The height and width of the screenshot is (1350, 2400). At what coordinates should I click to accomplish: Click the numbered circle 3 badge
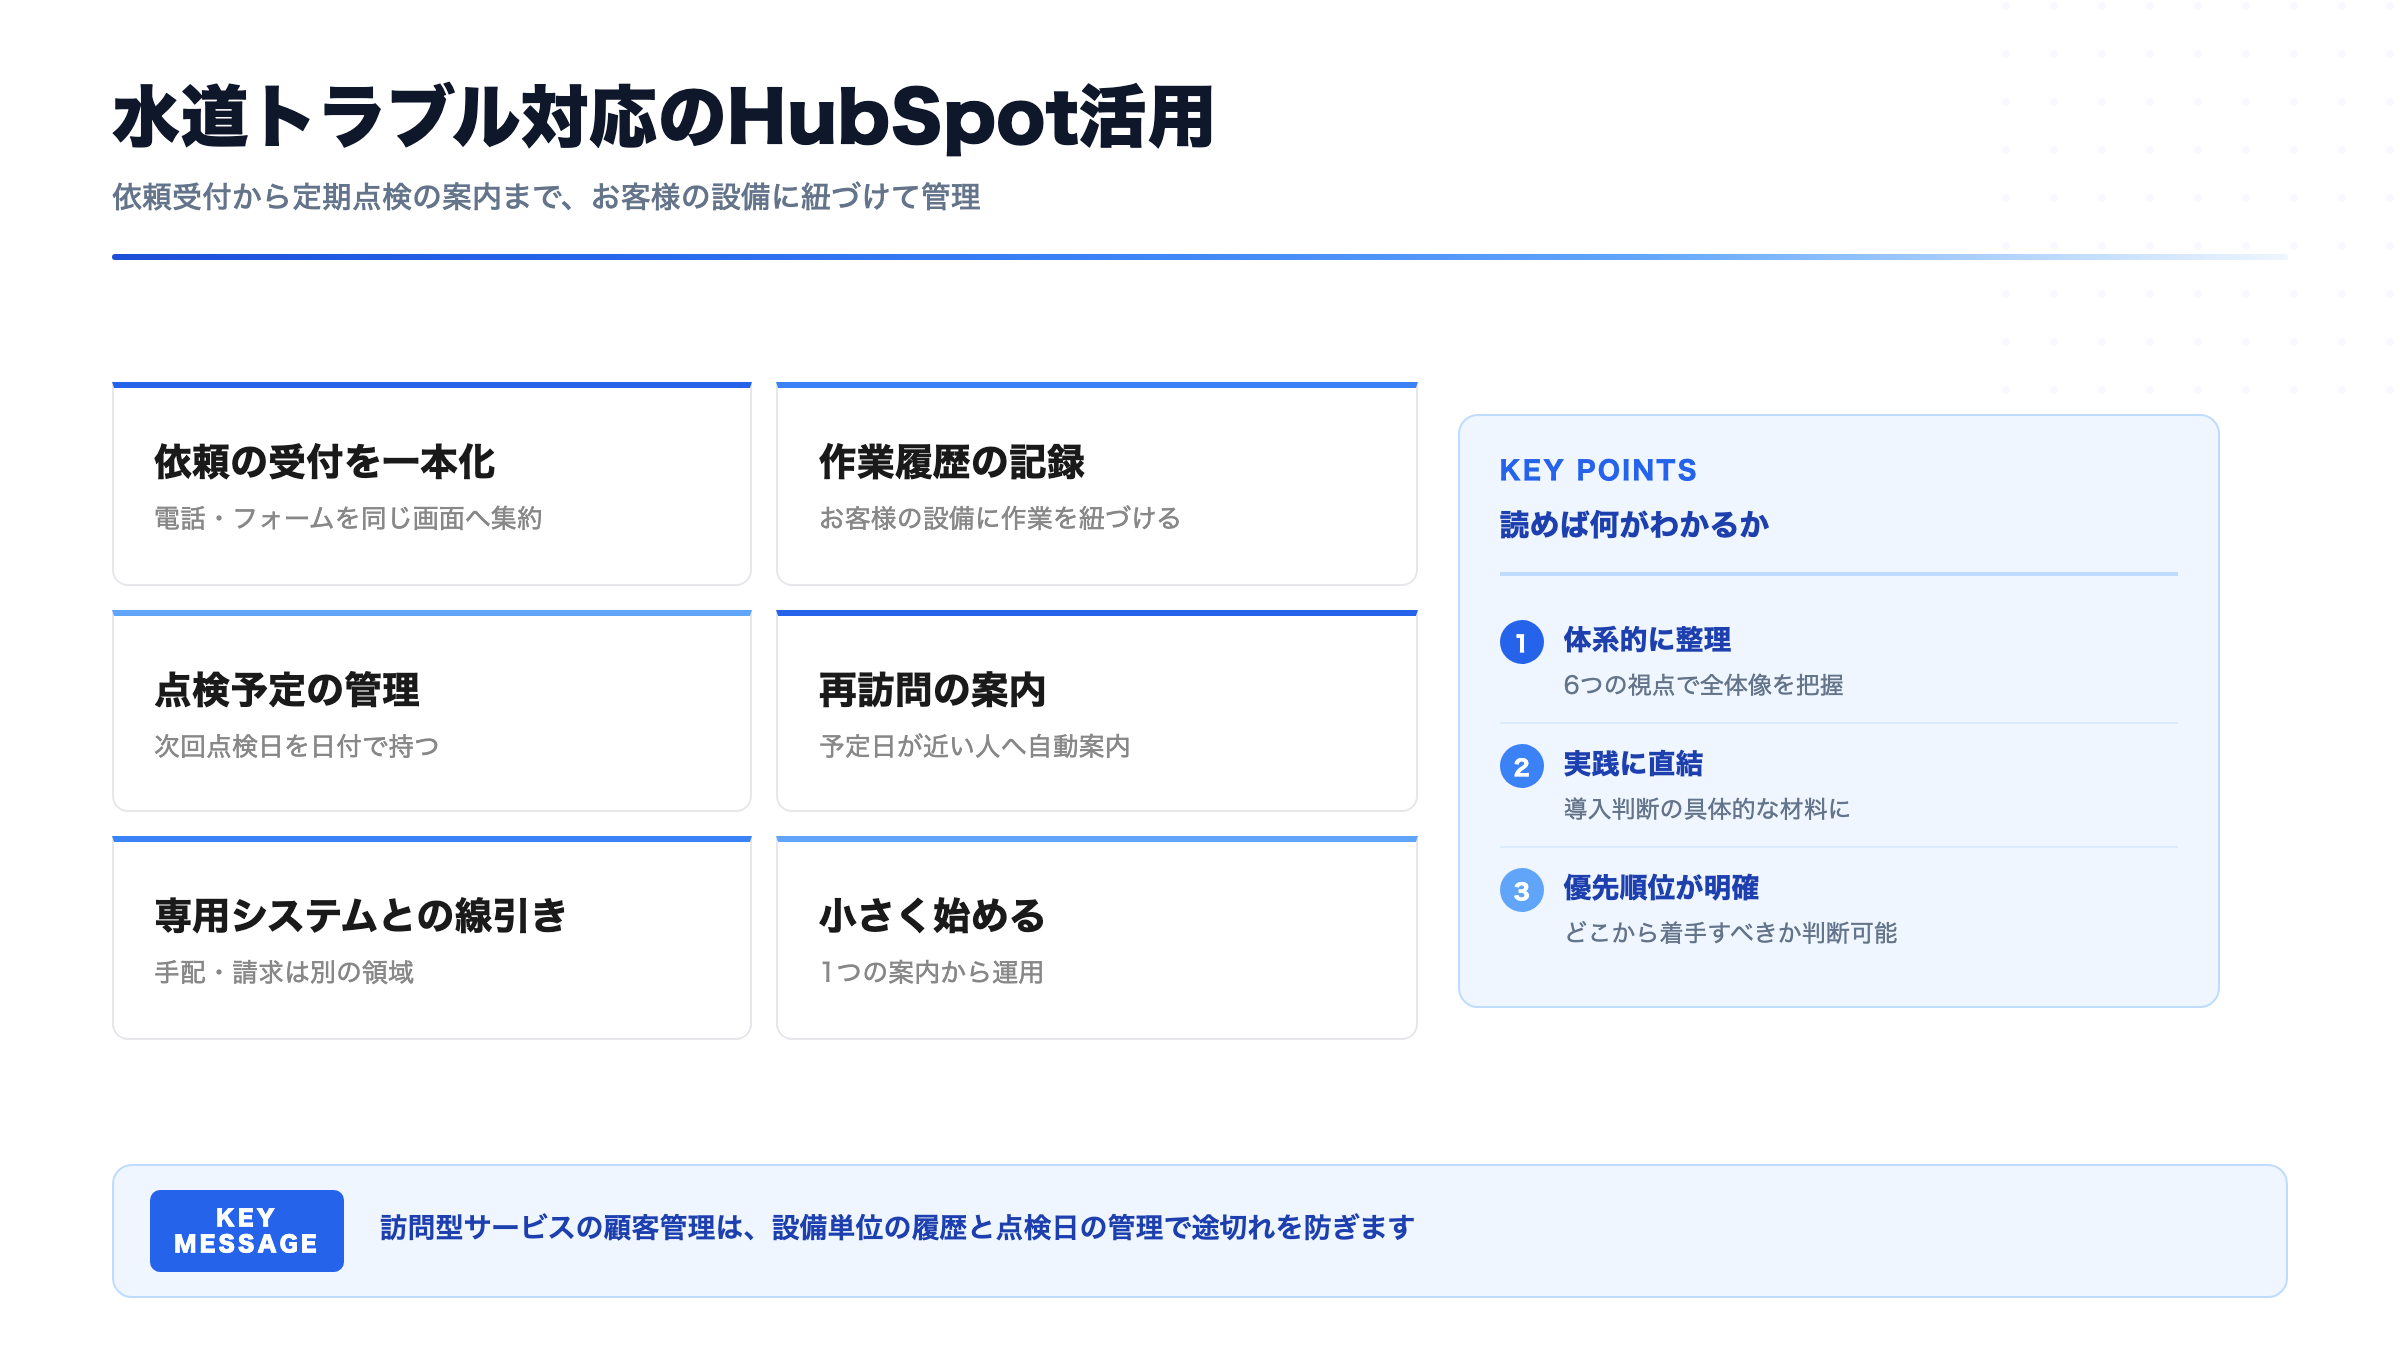tap(1521, 890)
